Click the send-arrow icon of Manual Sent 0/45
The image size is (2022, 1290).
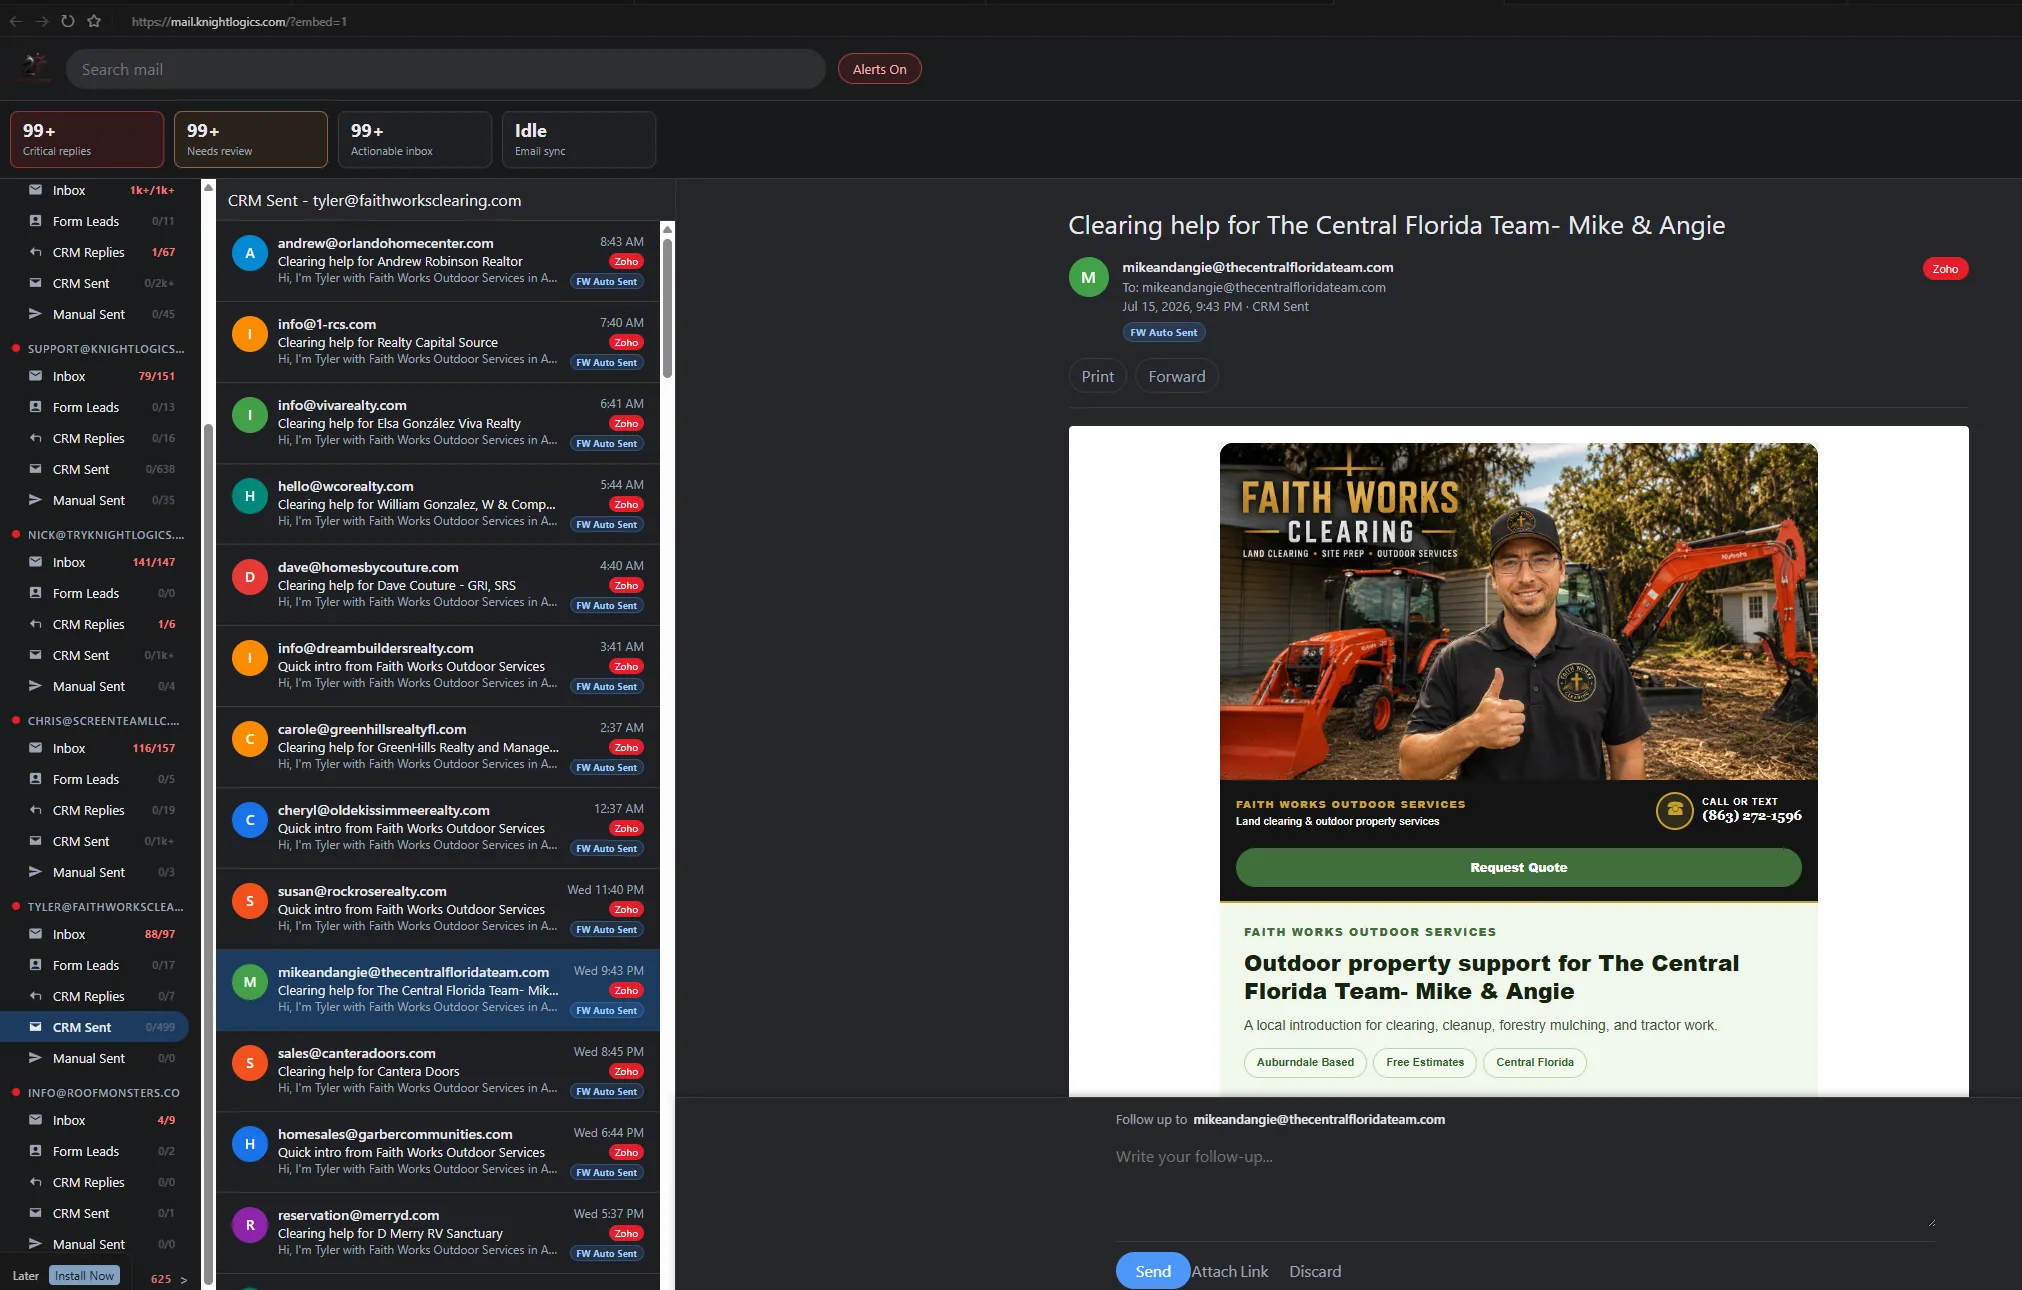35,314
